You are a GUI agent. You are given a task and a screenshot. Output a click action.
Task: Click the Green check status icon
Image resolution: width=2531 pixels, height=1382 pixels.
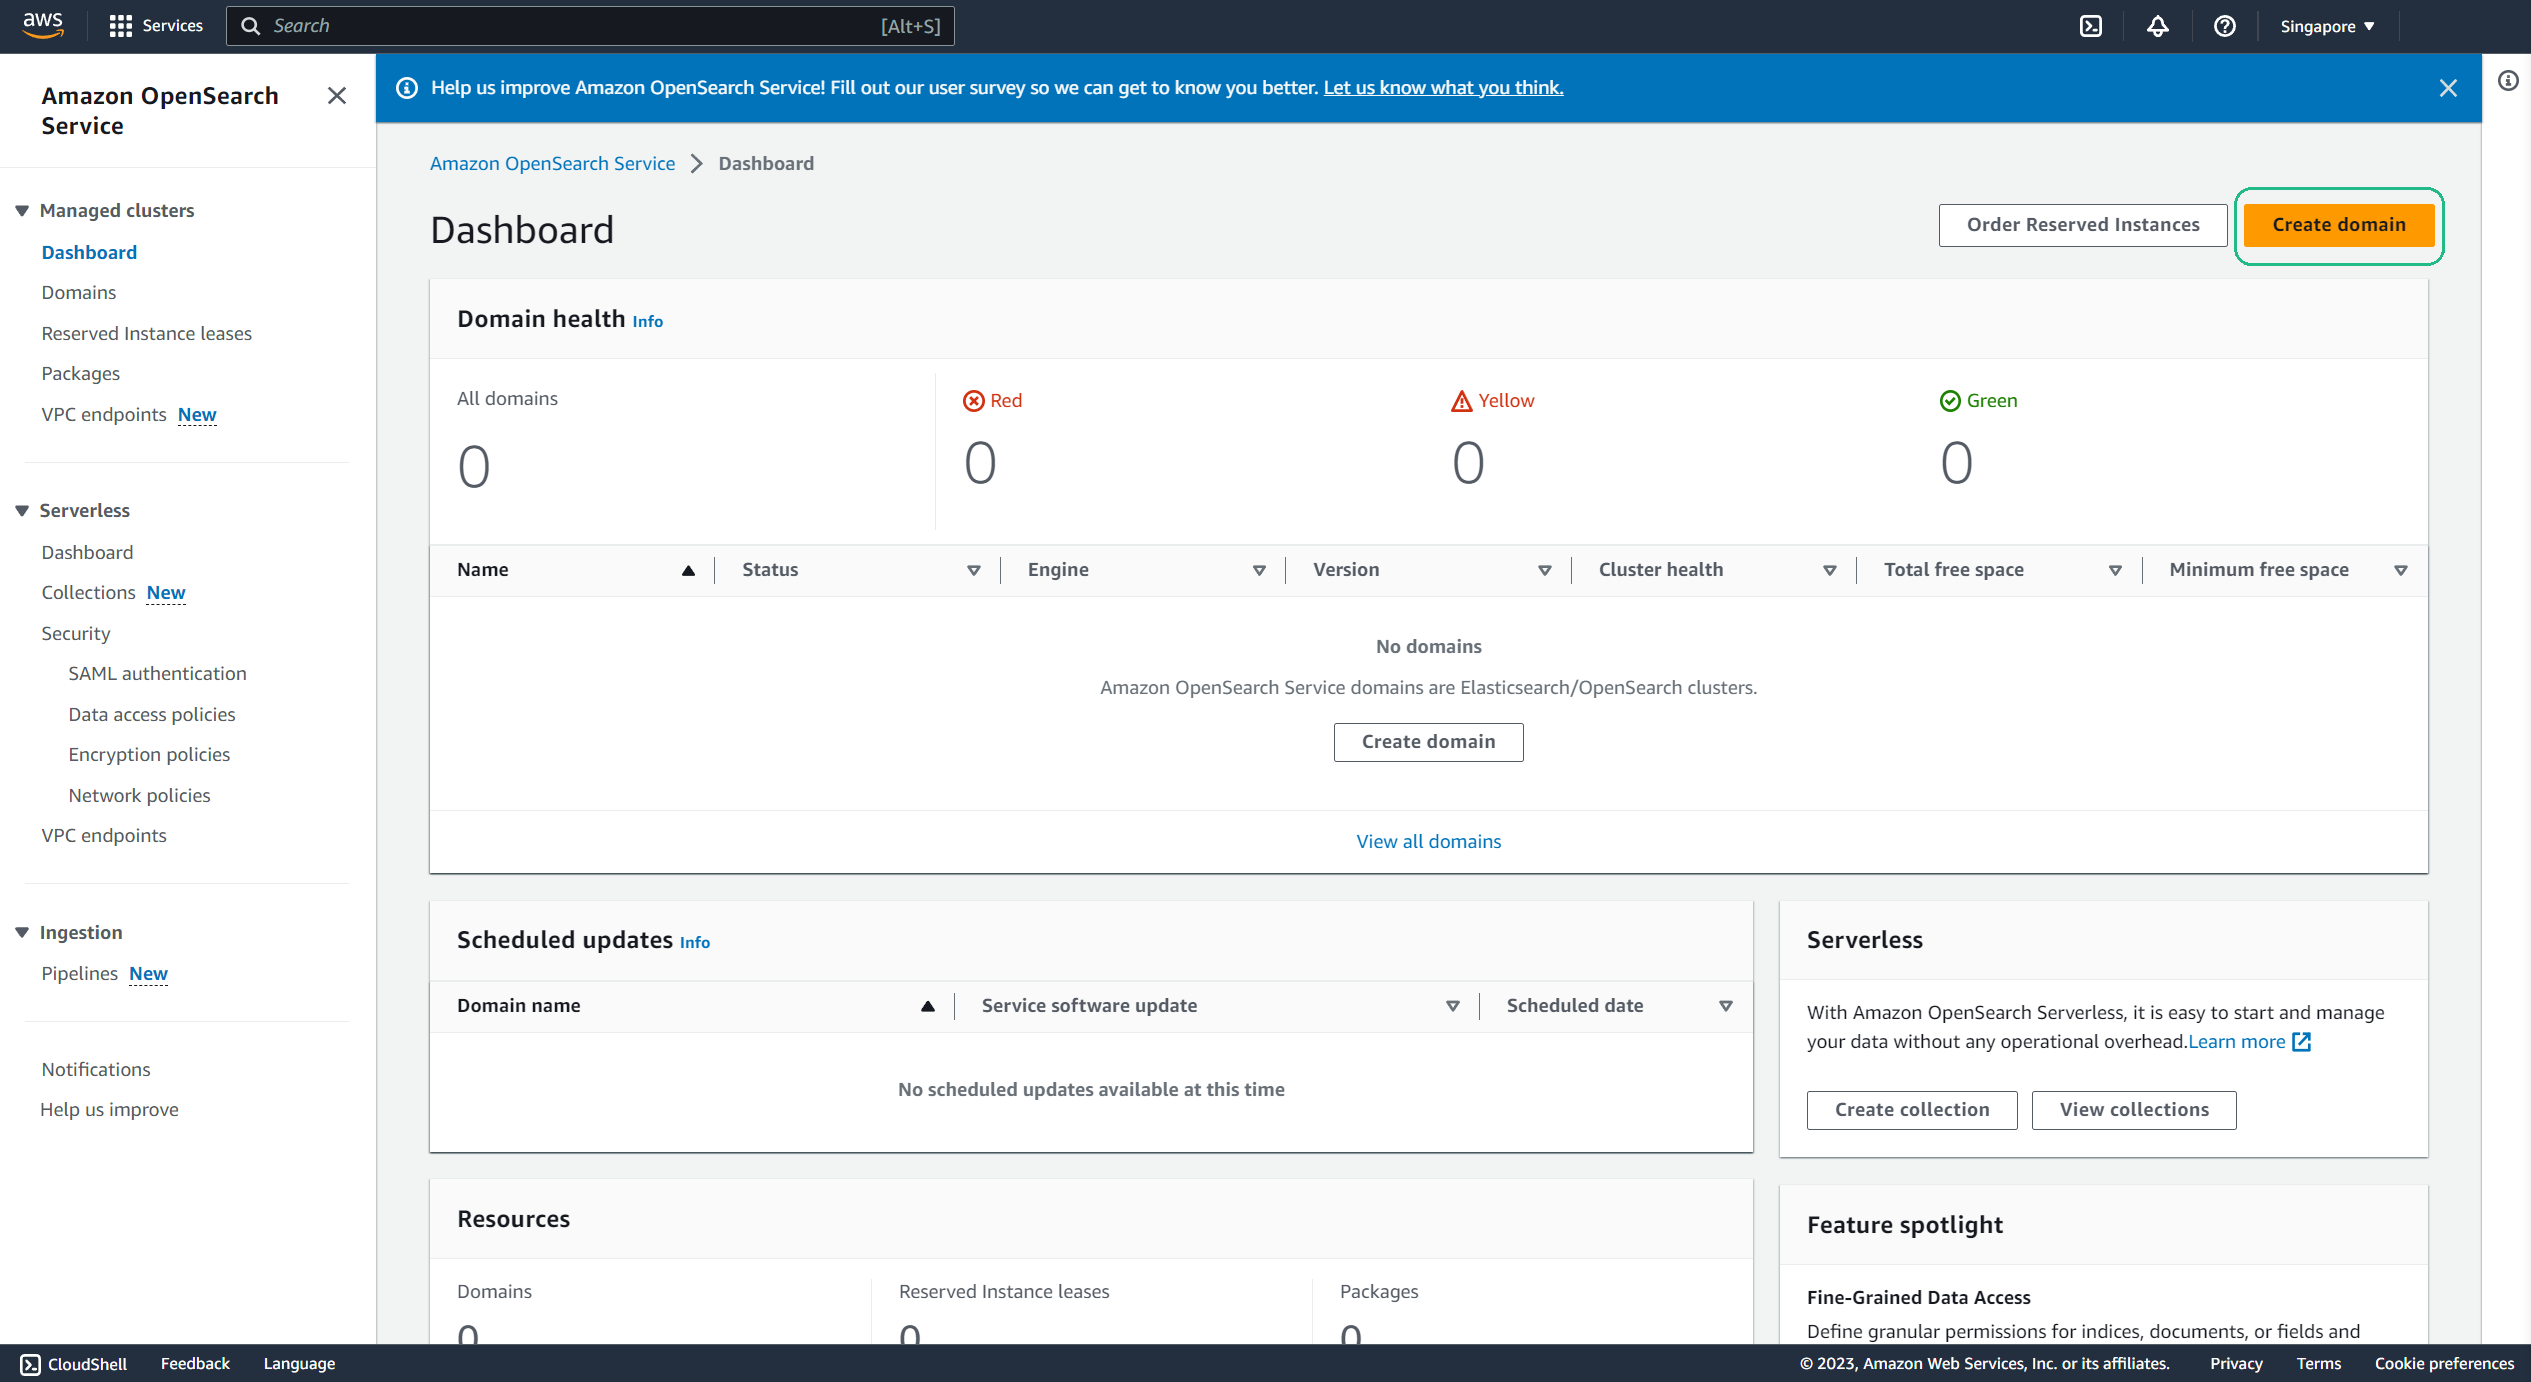1950,401
